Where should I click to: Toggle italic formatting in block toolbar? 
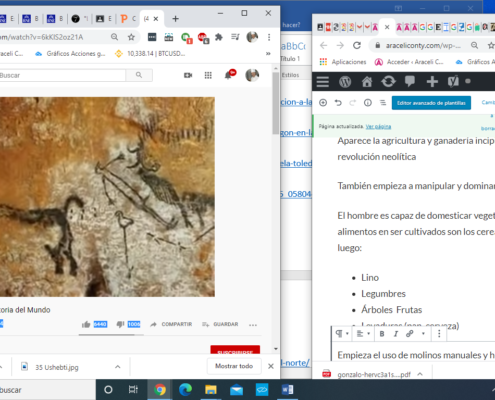396,334
